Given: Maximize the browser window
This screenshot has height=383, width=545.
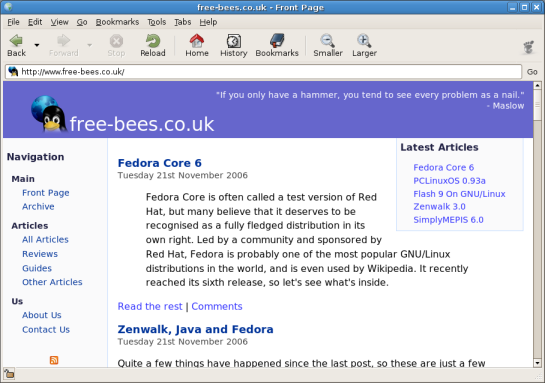Looking at the screenshot, I should (x=524, y=7).
